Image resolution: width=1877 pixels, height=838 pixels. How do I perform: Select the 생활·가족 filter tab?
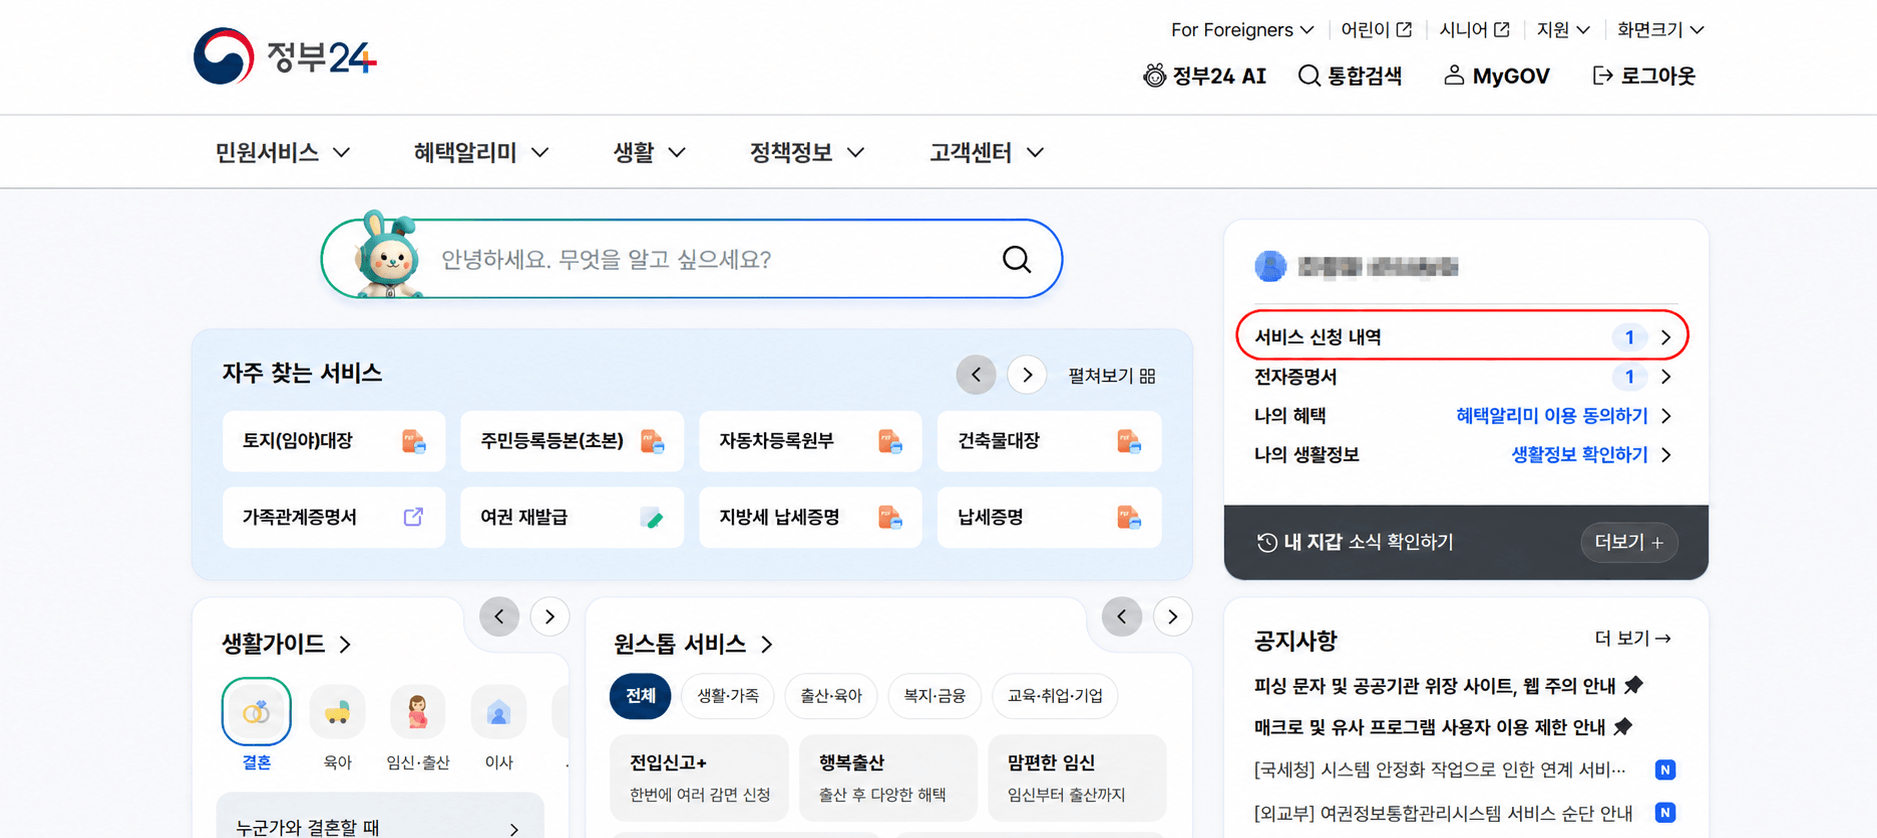pos(728,696)
